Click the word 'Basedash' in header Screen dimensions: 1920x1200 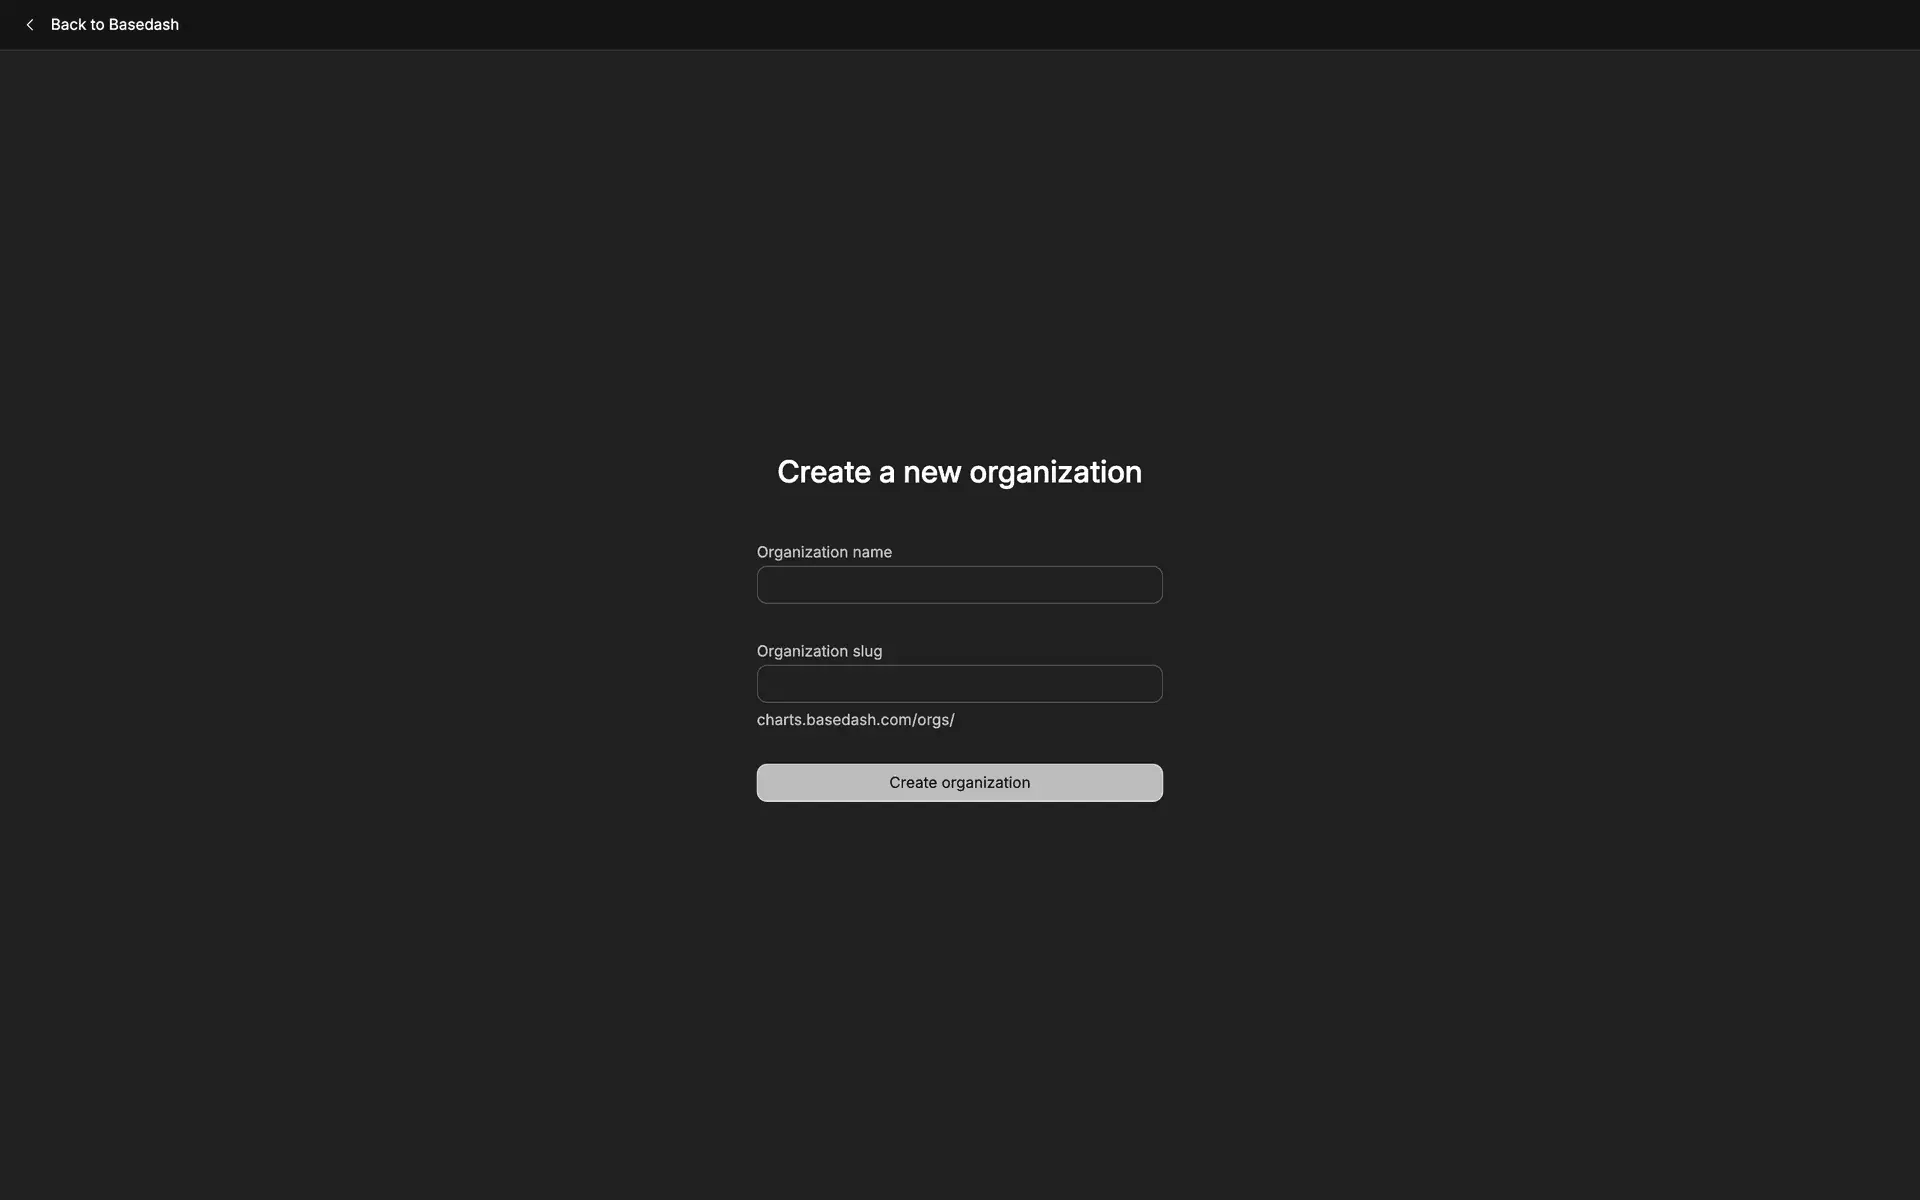144,25
